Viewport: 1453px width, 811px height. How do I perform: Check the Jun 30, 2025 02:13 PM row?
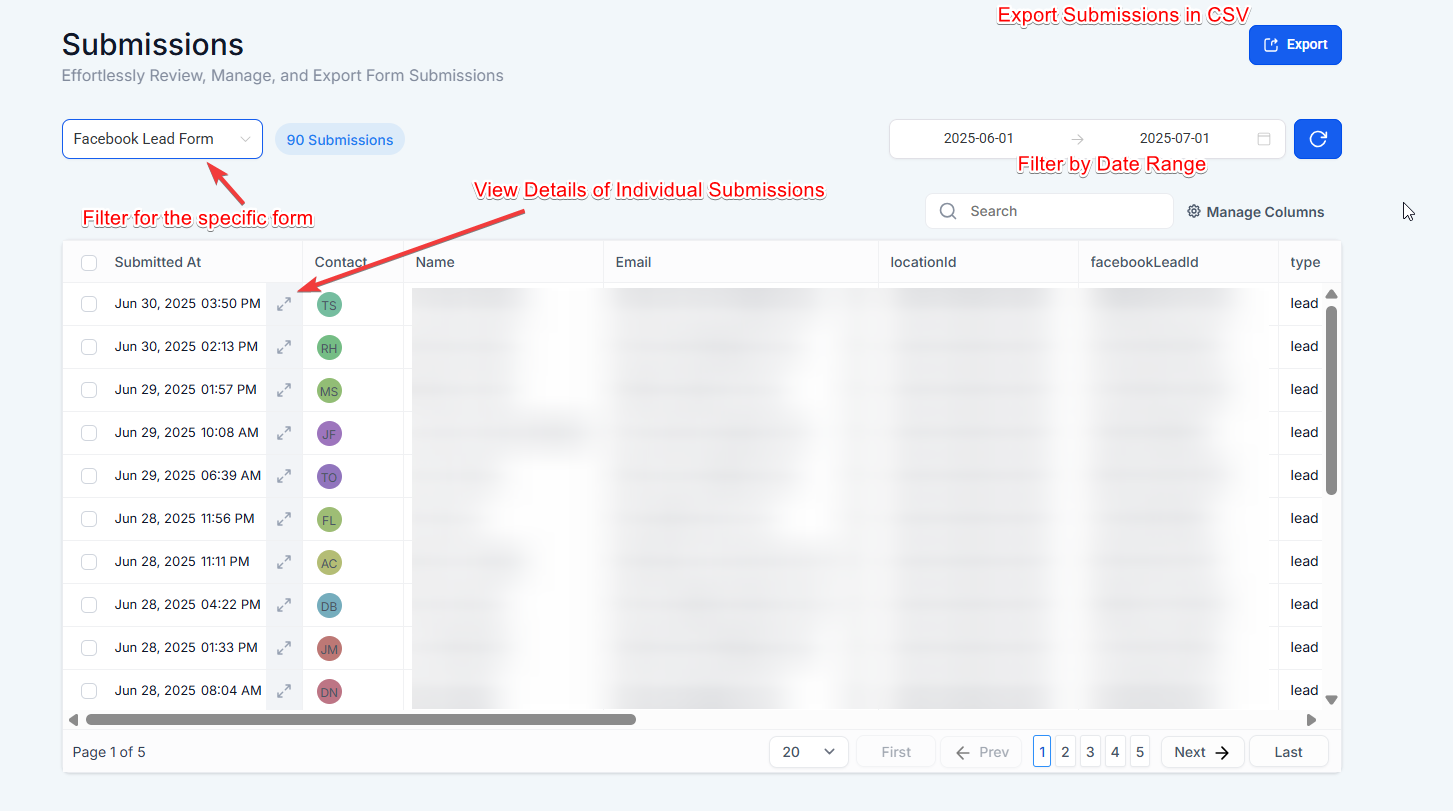(89, 347)
